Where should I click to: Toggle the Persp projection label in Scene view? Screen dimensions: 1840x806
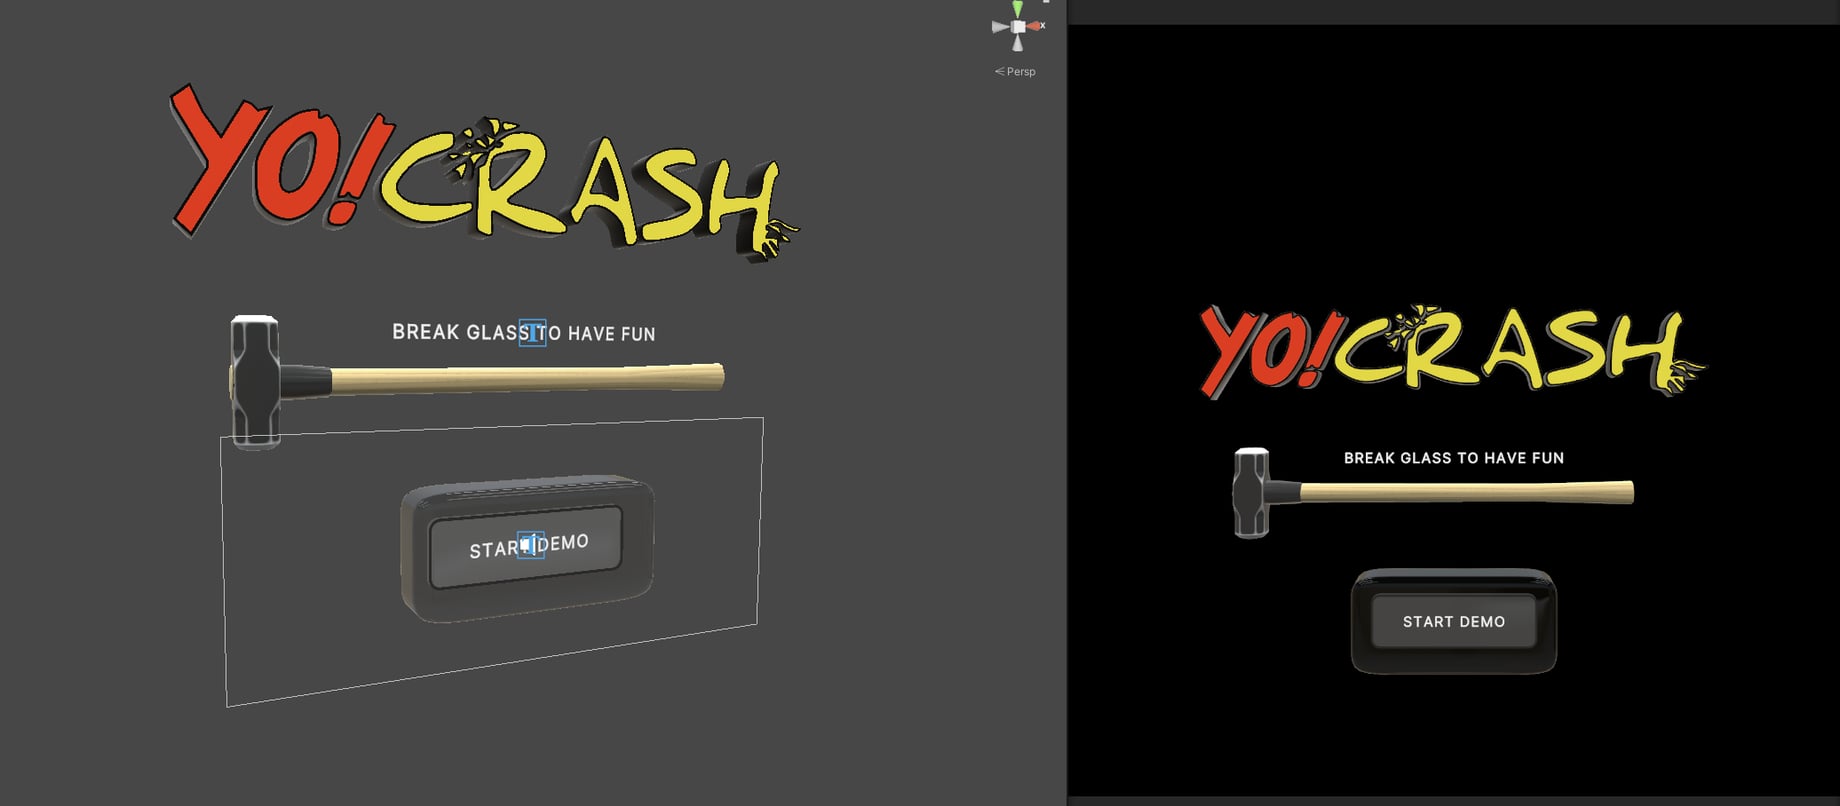pyautogui.click(x=1015, y=72)
